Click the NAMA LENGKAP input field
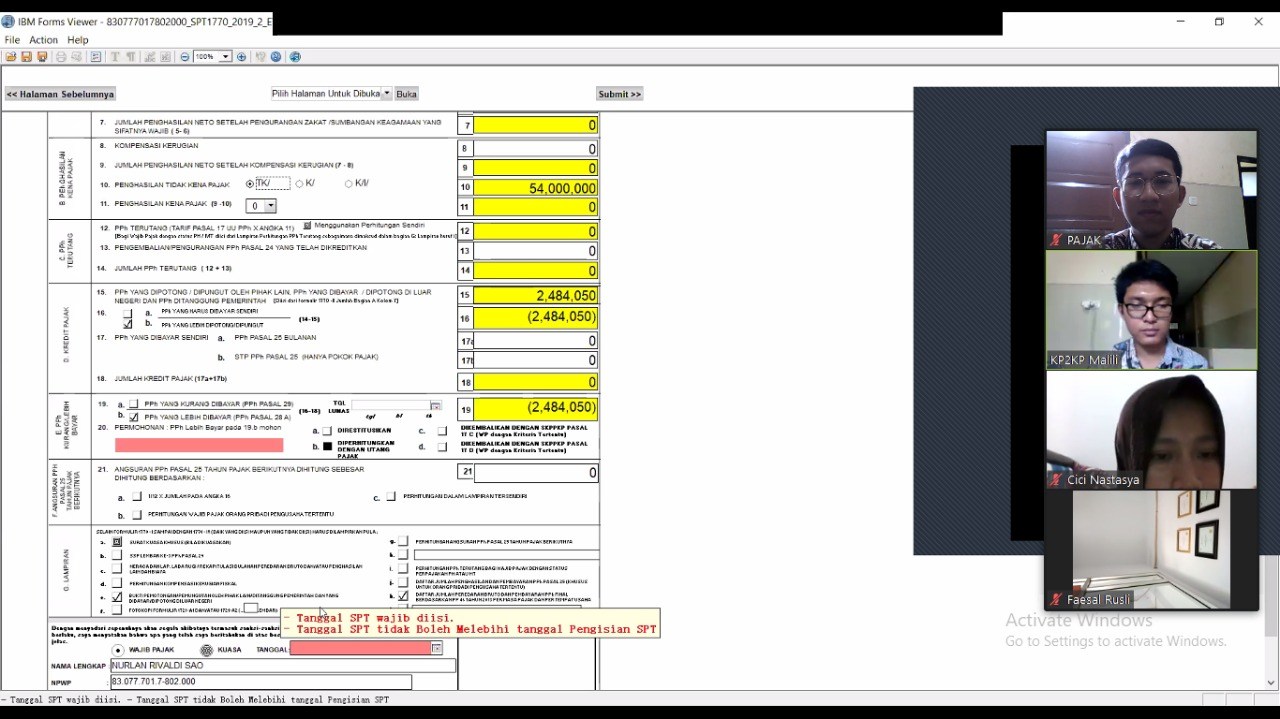Screen dimensions: 1280x719 click(282, 665)
